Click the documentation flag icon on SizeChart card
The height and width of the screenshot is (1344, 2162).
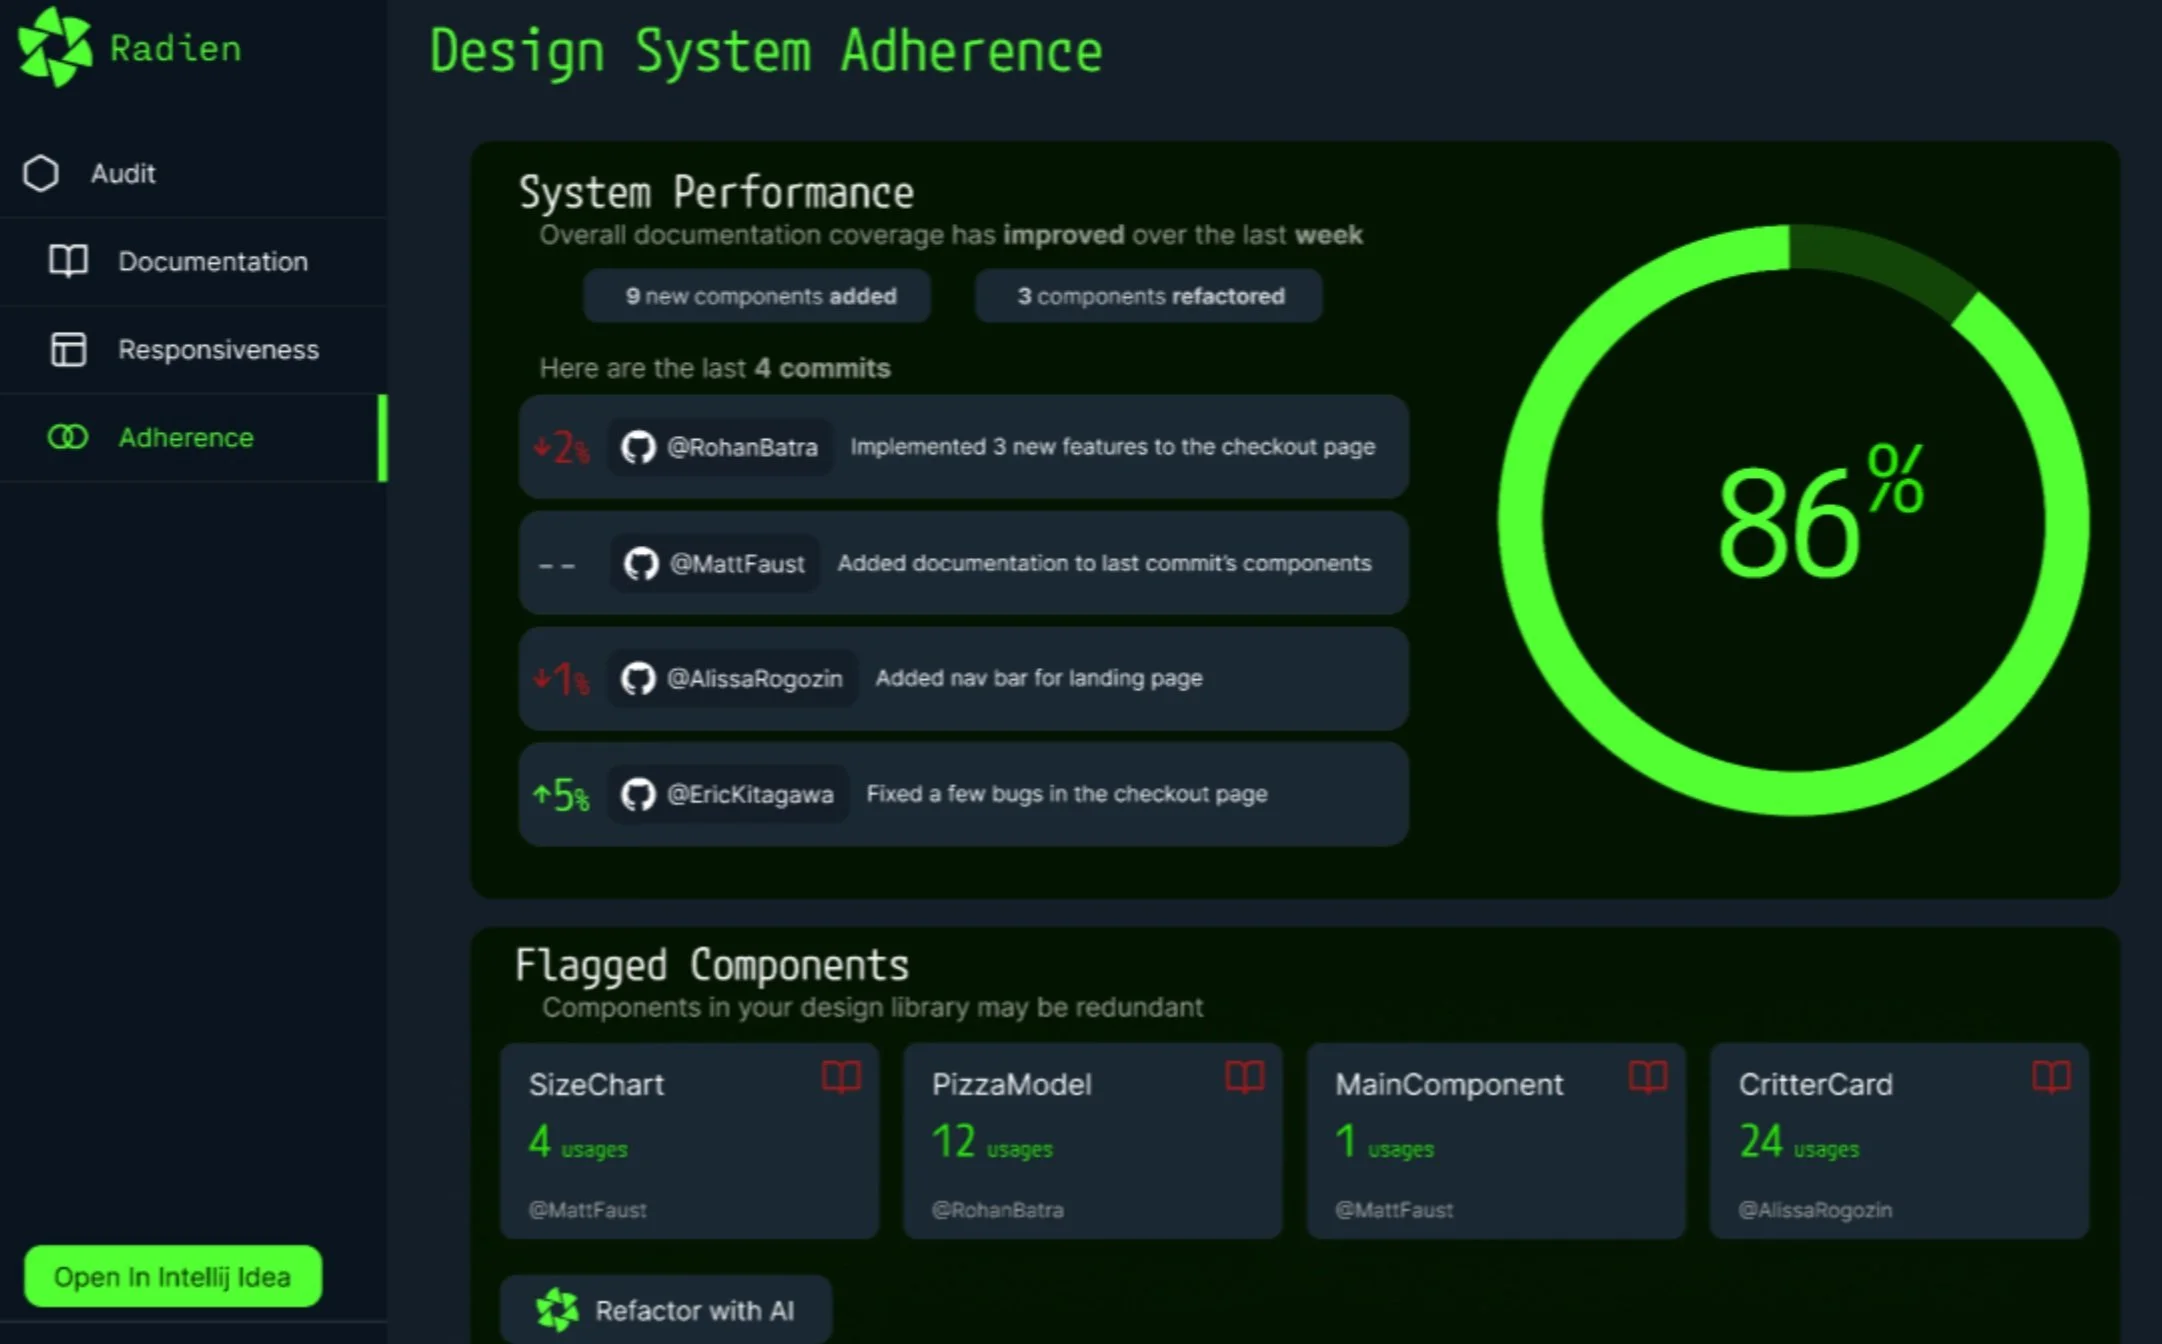click(841, 1077)
